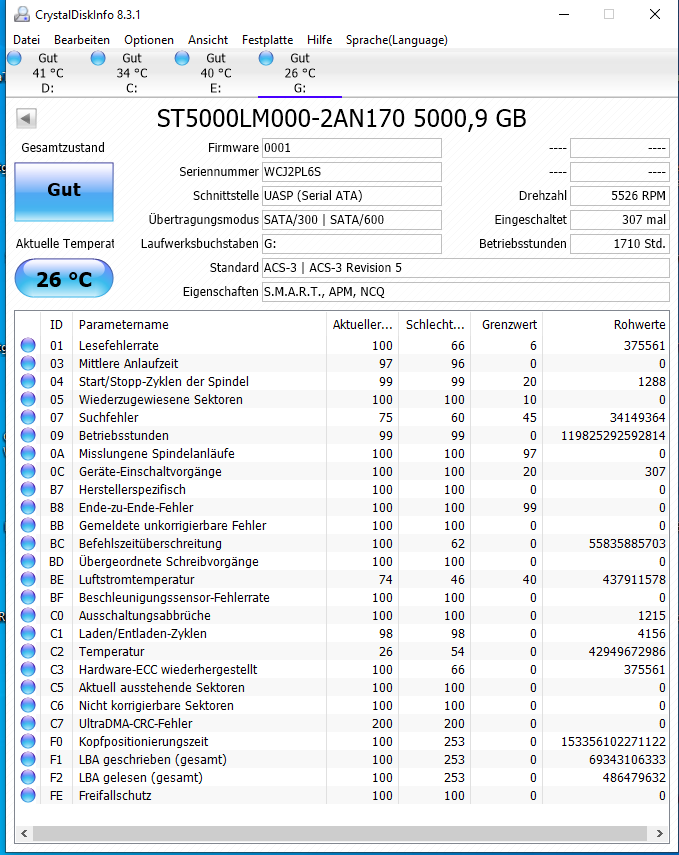Click status orb for Beschleunigungssensor-Fehlerrate
Image resolution: width=679 pixels, height=855 pixels.
click(x=28, y=597)
